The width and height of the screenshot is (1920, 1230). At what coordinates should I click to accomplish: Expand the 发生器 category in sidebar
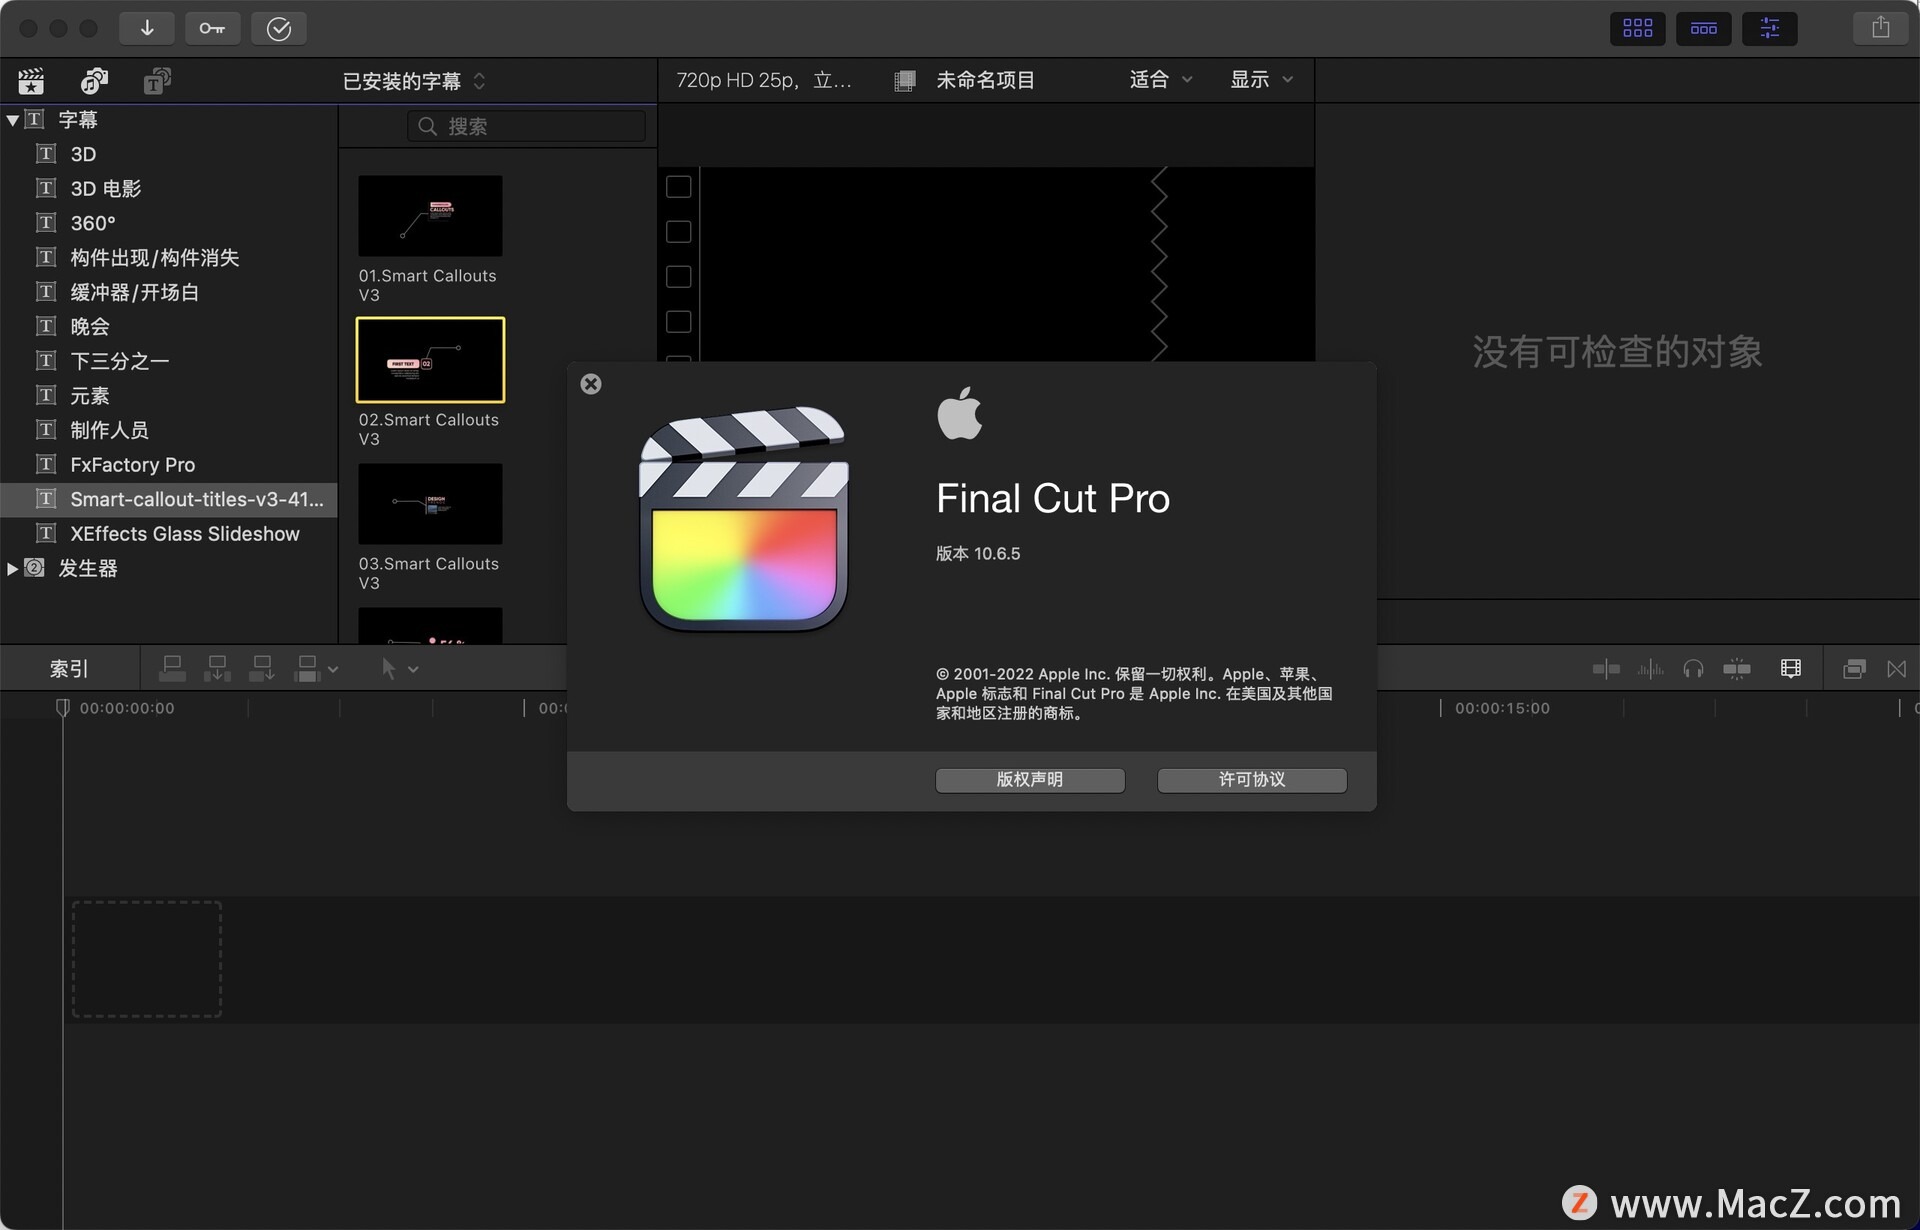coord(13,568)
